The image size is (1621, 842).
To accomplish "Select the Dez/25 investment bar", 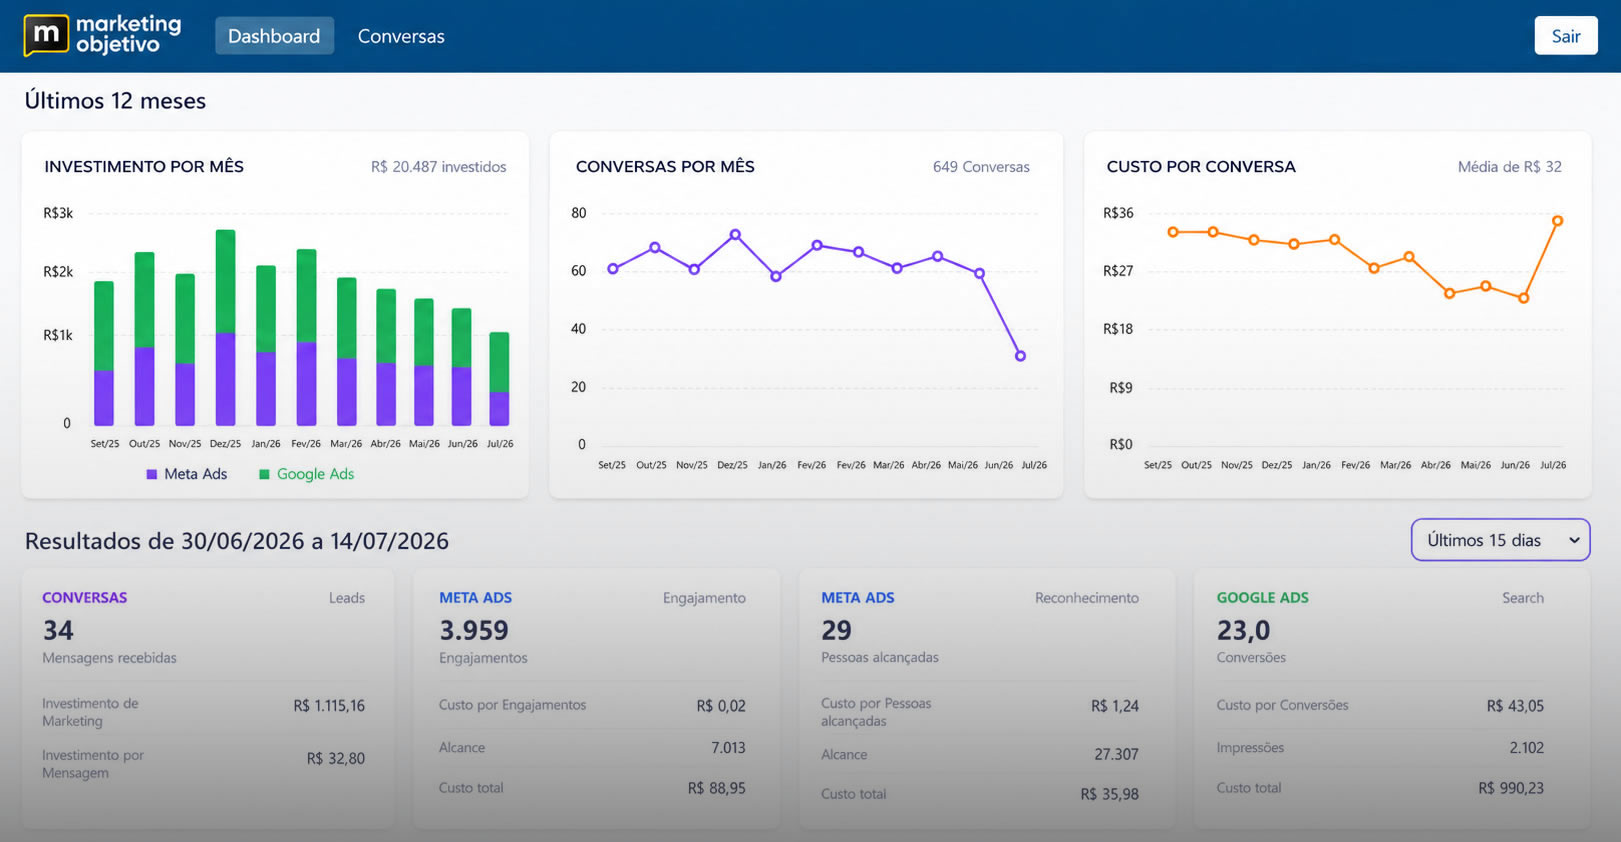I will pos(226,328).
